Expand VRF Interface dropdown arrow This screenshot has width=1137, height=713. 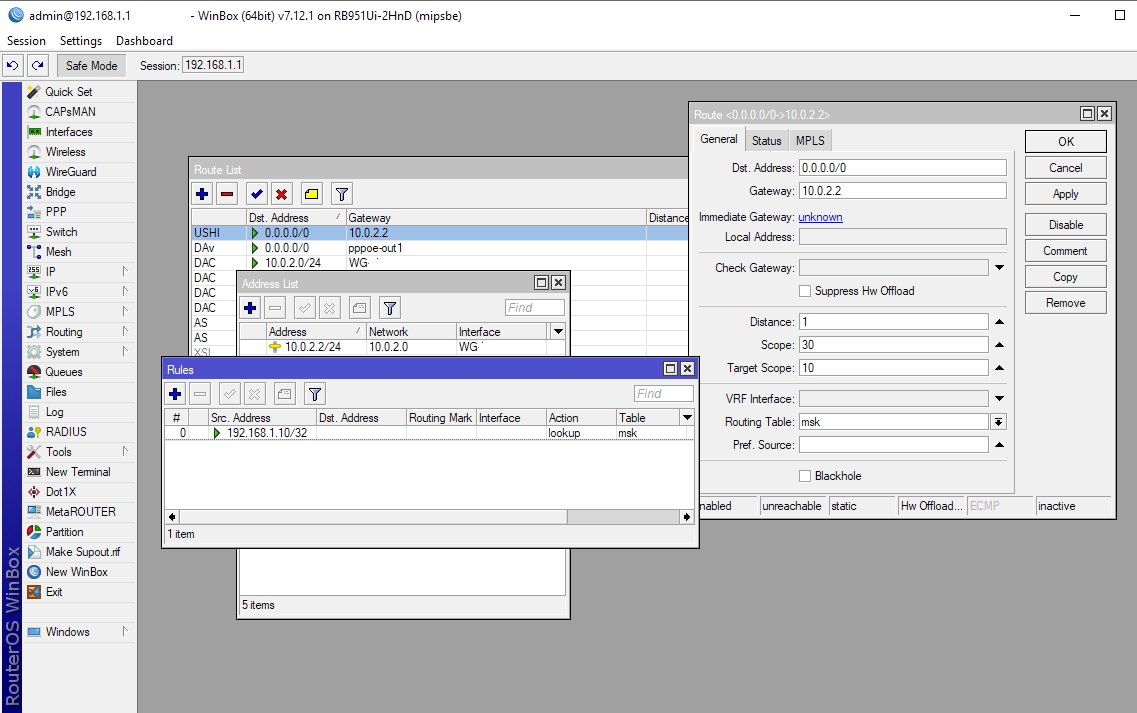tap(999, 398)
